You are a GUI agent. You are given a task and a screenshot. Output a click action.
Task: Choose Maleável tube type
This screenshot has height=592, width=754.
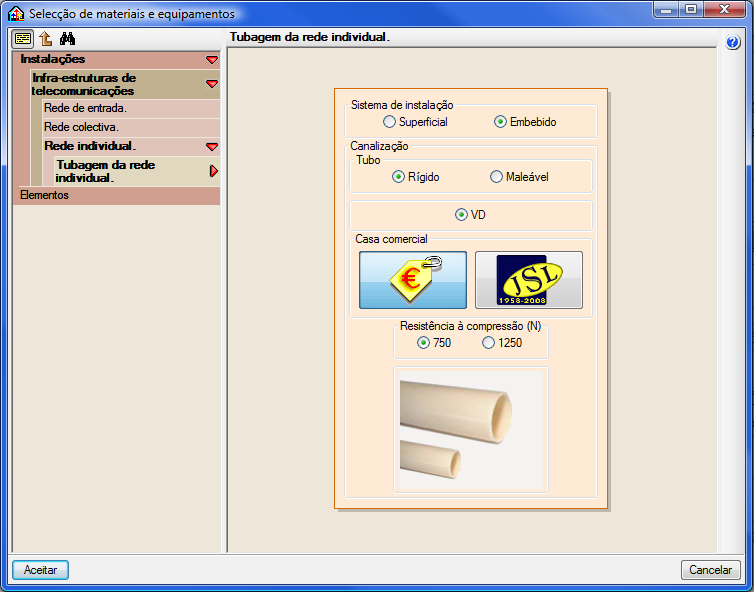496,177
